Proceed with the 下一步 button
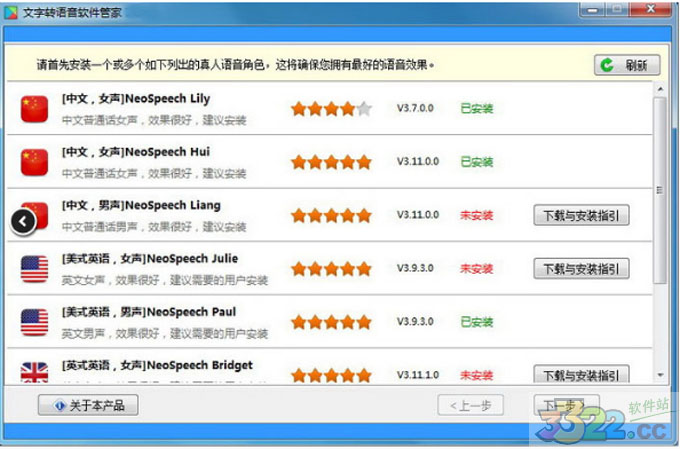The width and height of the screenshot is (680, 449). coord(566,405)
